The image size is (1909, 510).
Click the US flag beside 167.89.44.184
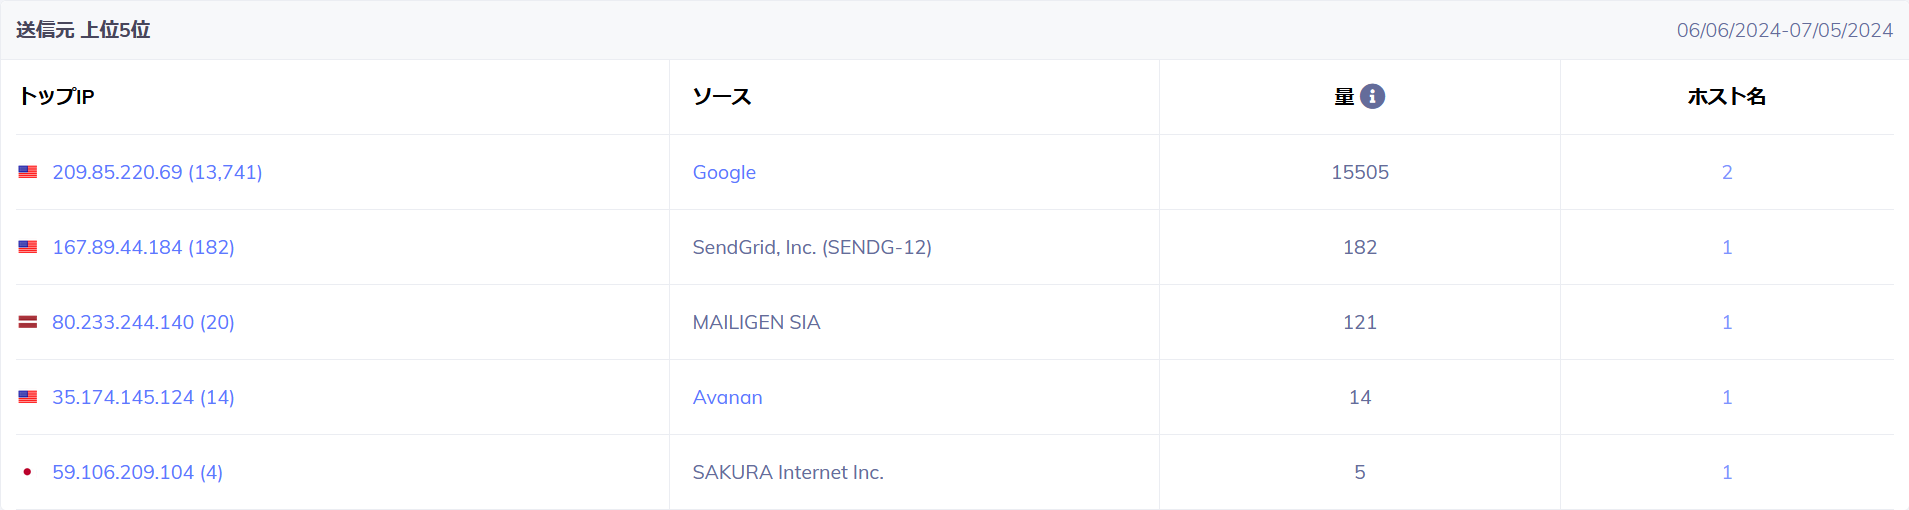click(28, 247)
